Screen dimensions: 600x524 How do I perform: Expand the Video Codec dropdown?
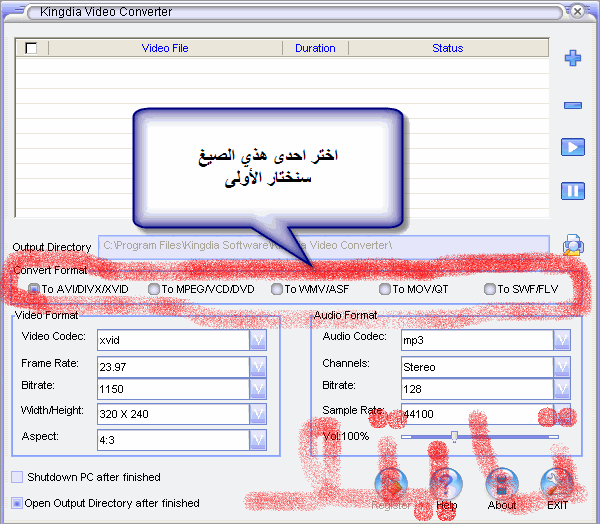[x=258, y=340]
